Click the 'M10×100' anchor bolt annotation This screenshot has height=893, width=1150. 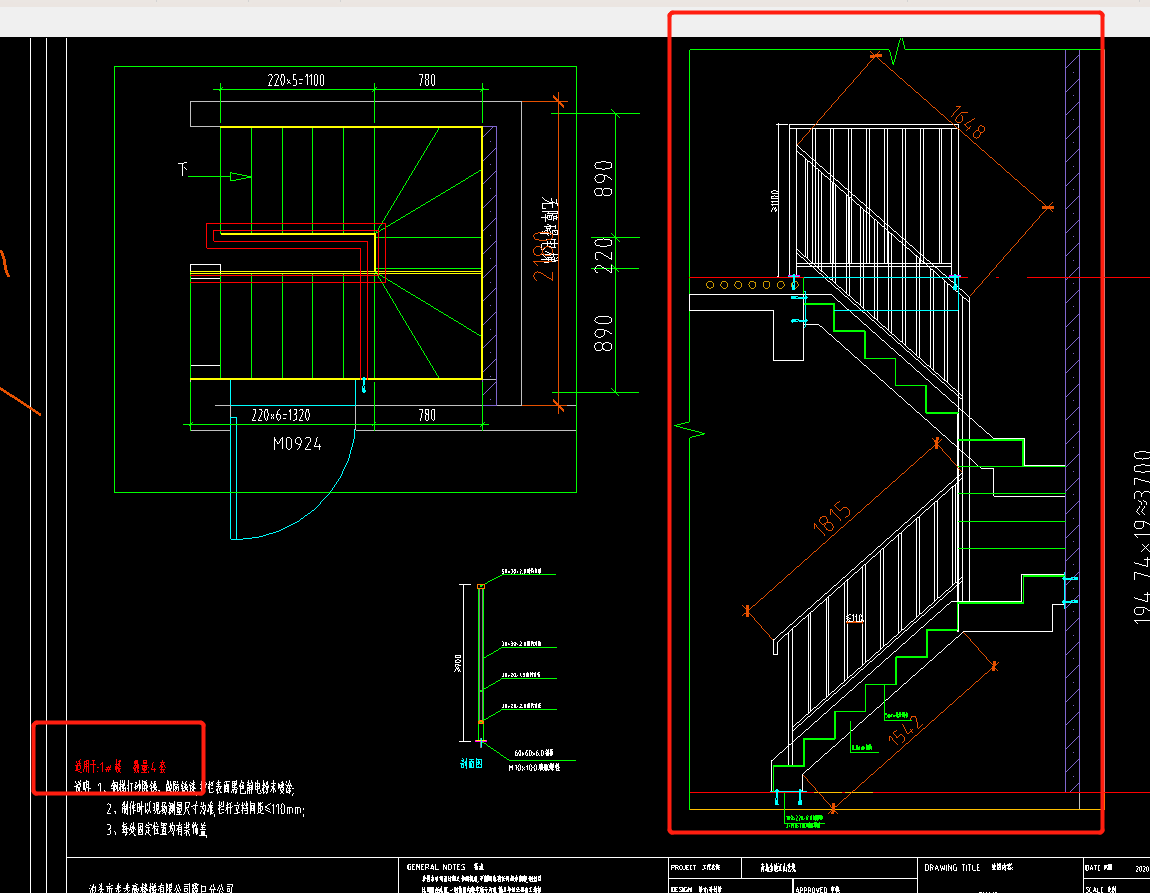point(535,768)
